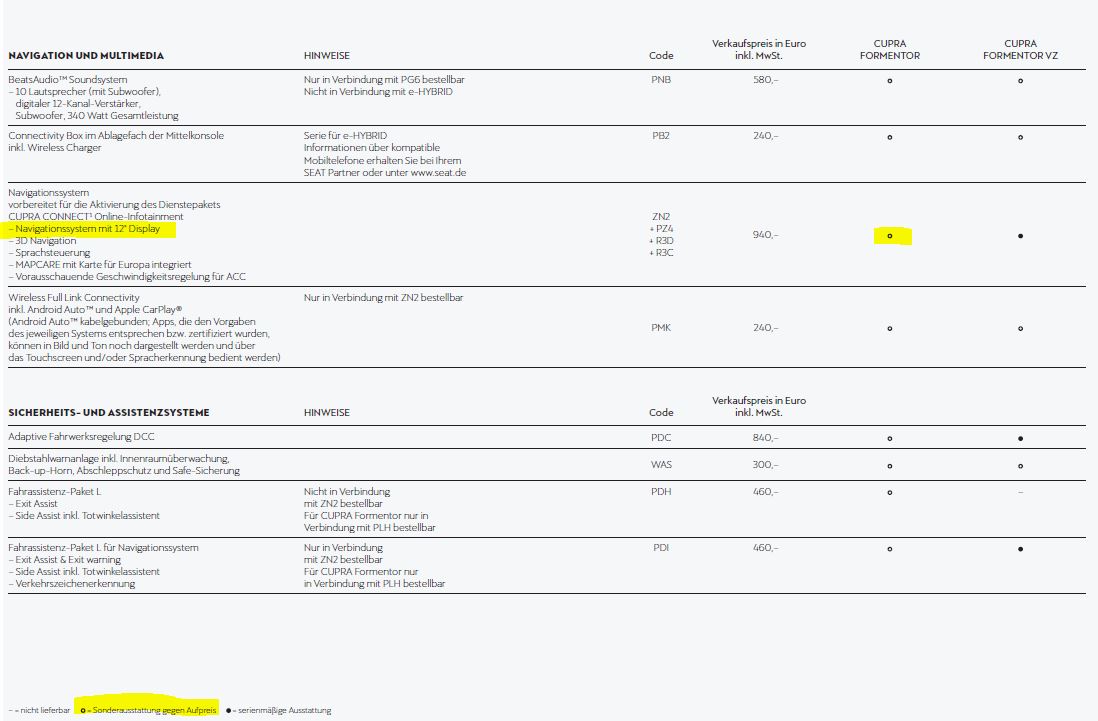
Task: Click Connectivity Box circle under Formentor VZ
Action: click(x=1020, y=137)
